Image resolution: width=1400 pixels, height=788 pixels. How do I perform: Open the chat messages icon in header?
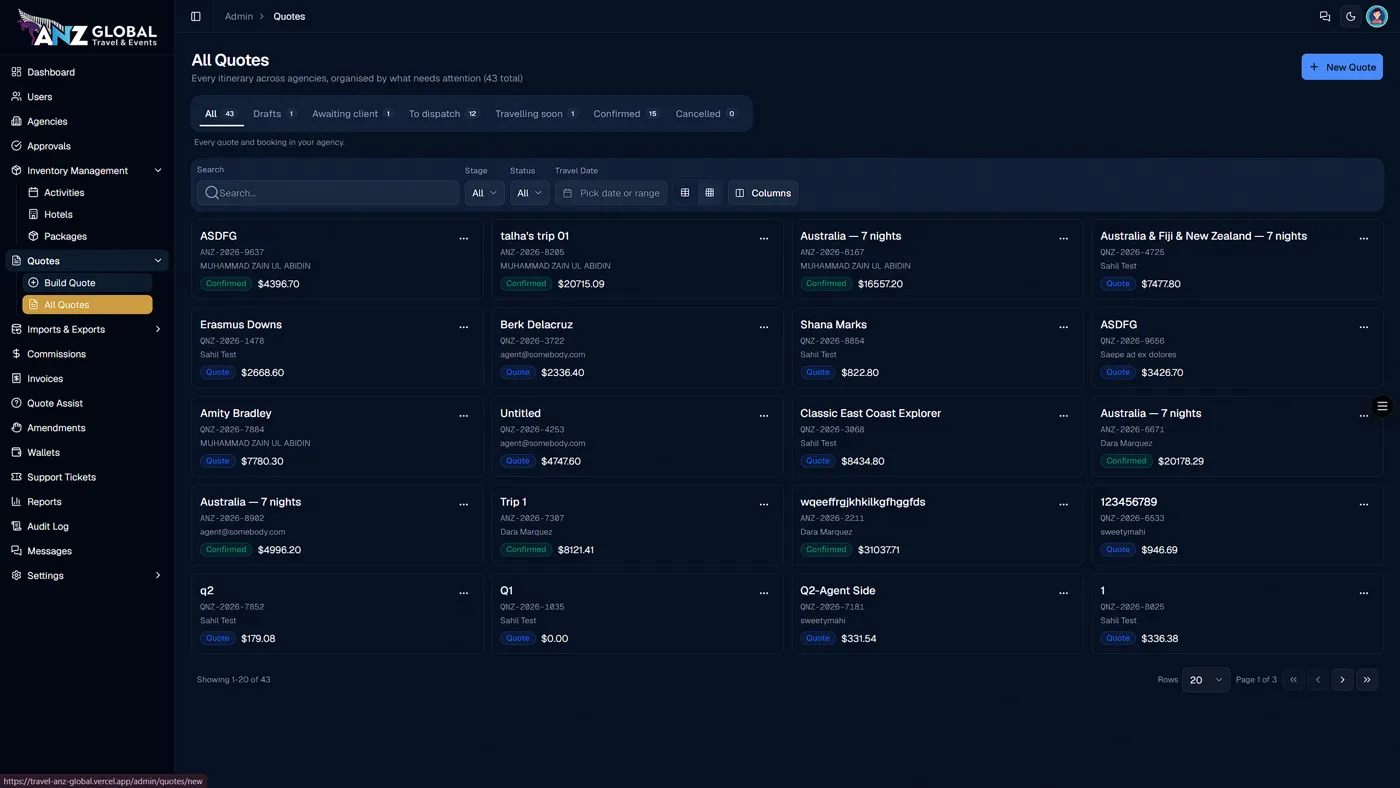point(1325,16)
